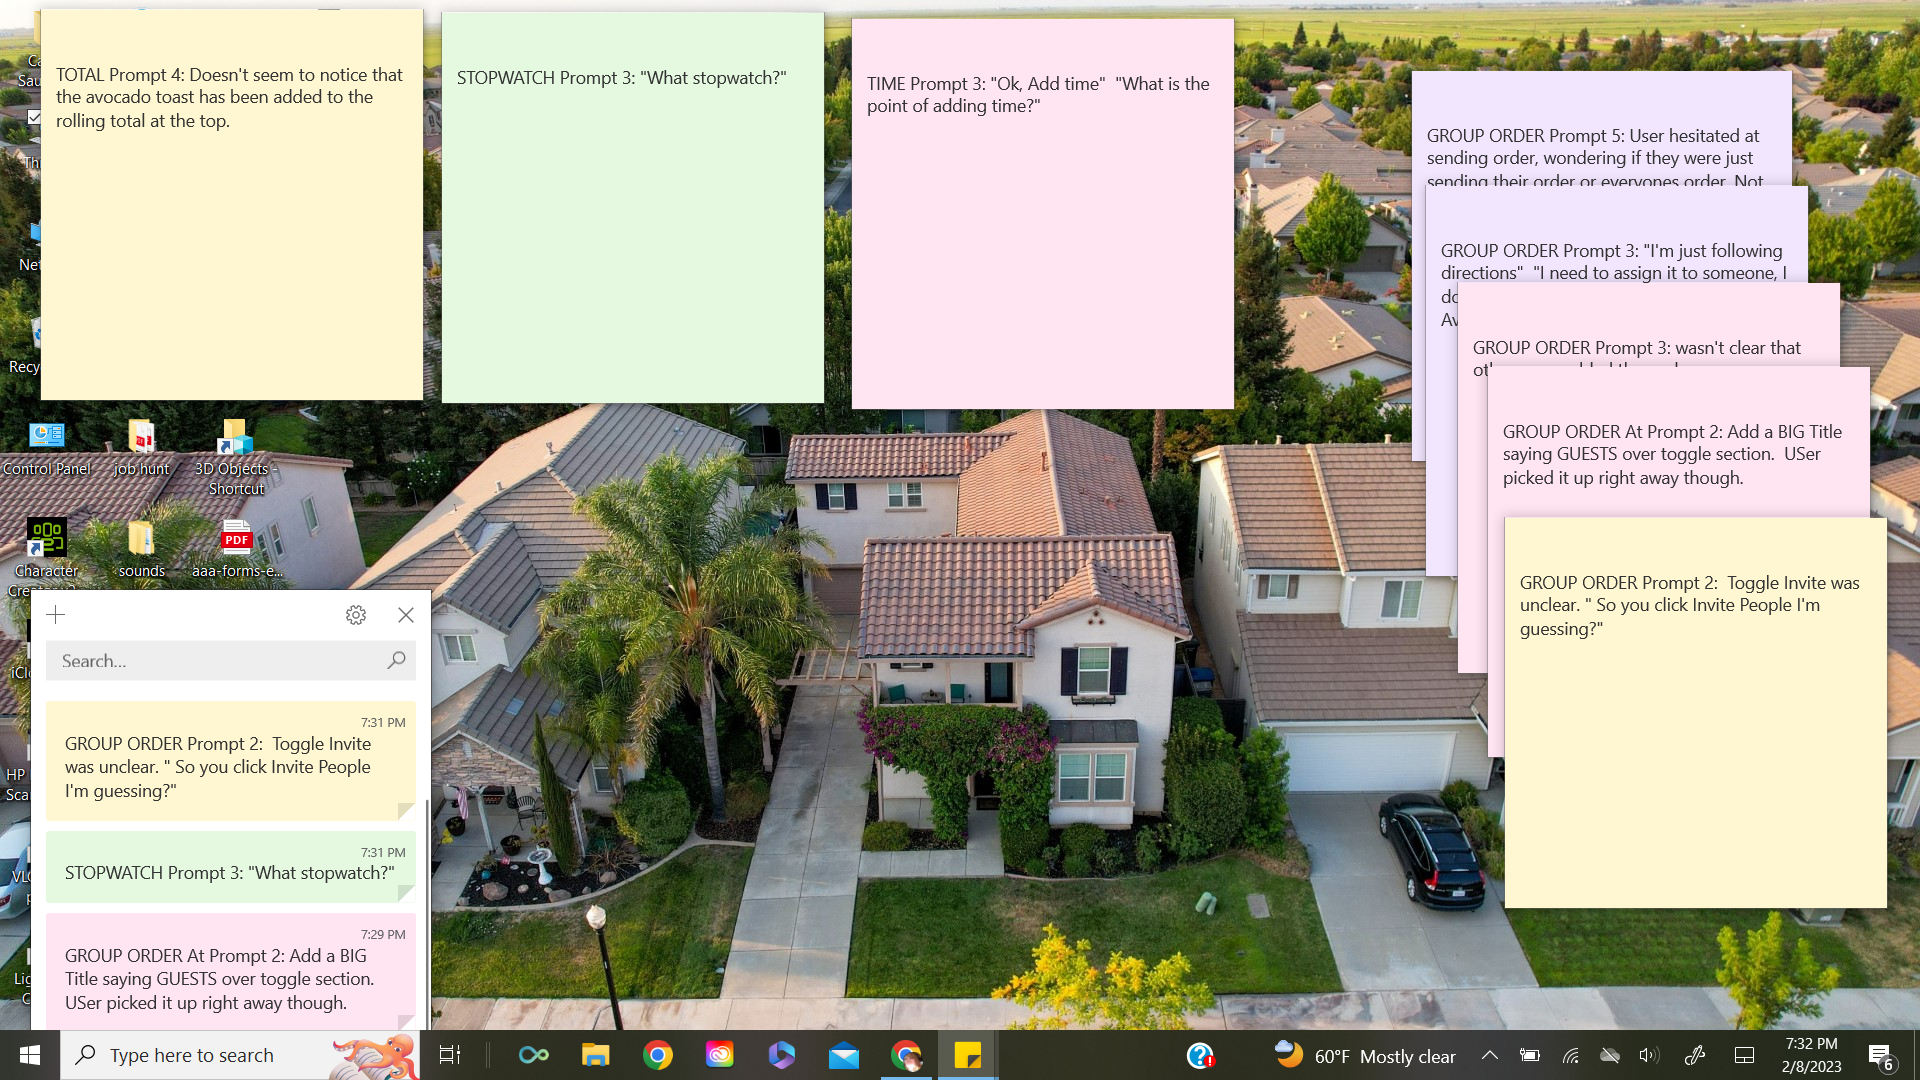This screenshot has height=1080, width=1920.
Task: Click the Windows Start button
Action: (30, 1055)
